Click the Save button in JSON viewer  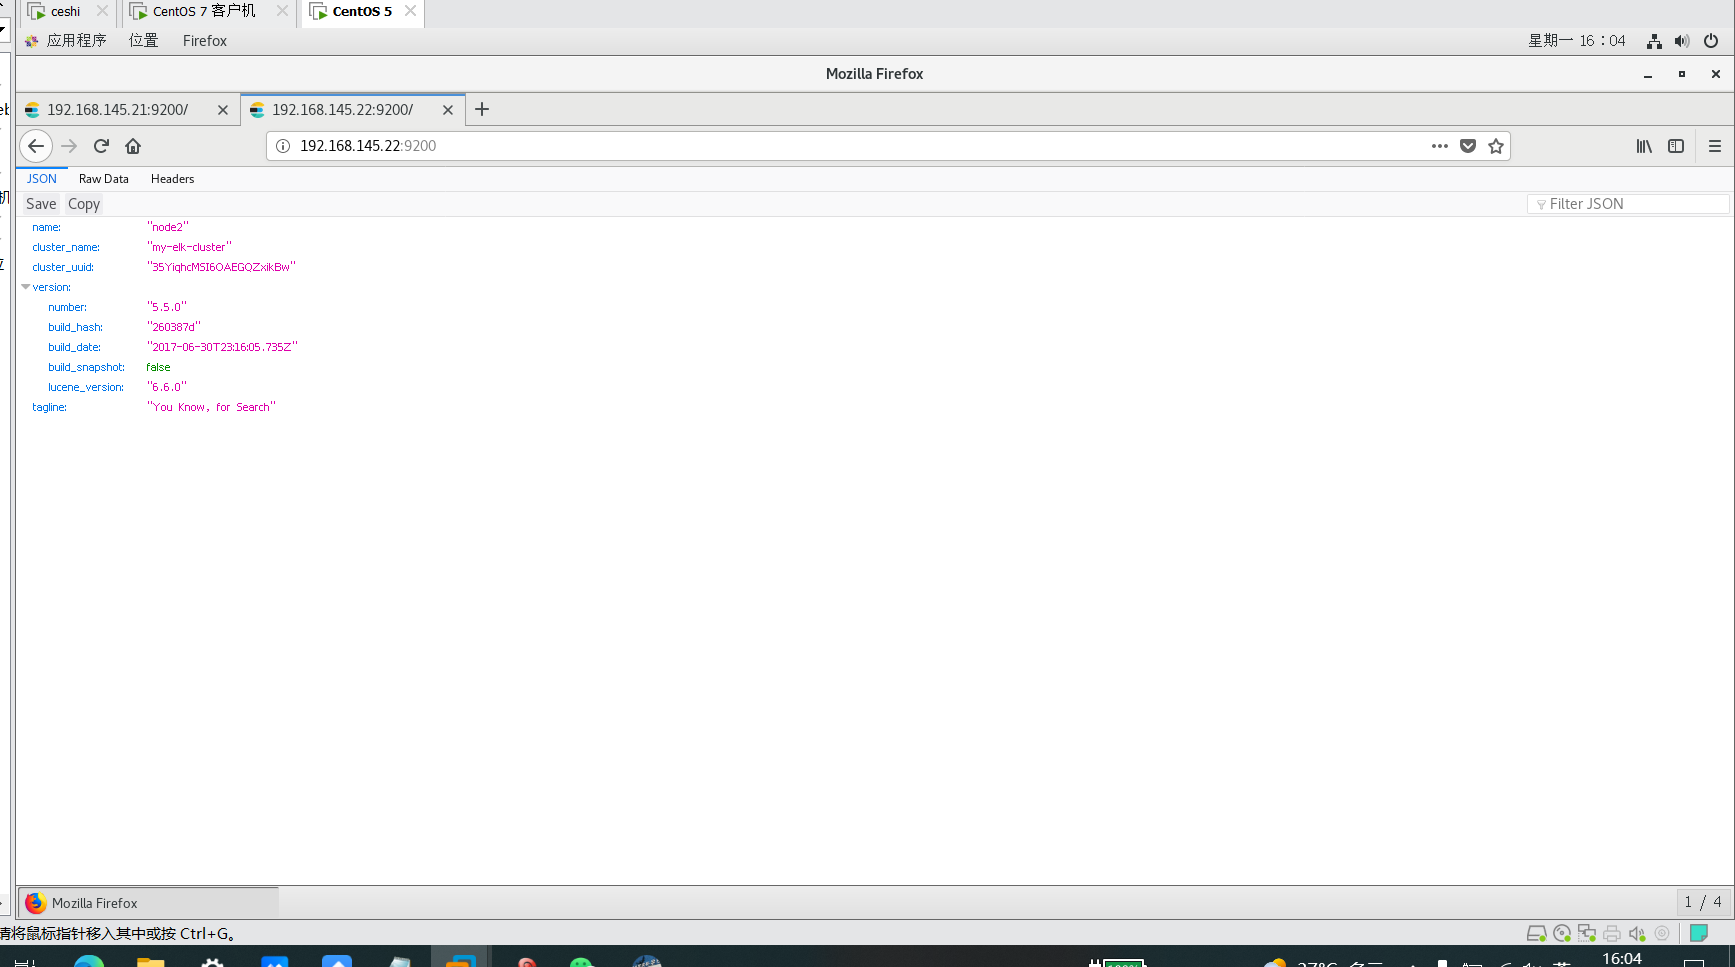(x=41, y=204)
